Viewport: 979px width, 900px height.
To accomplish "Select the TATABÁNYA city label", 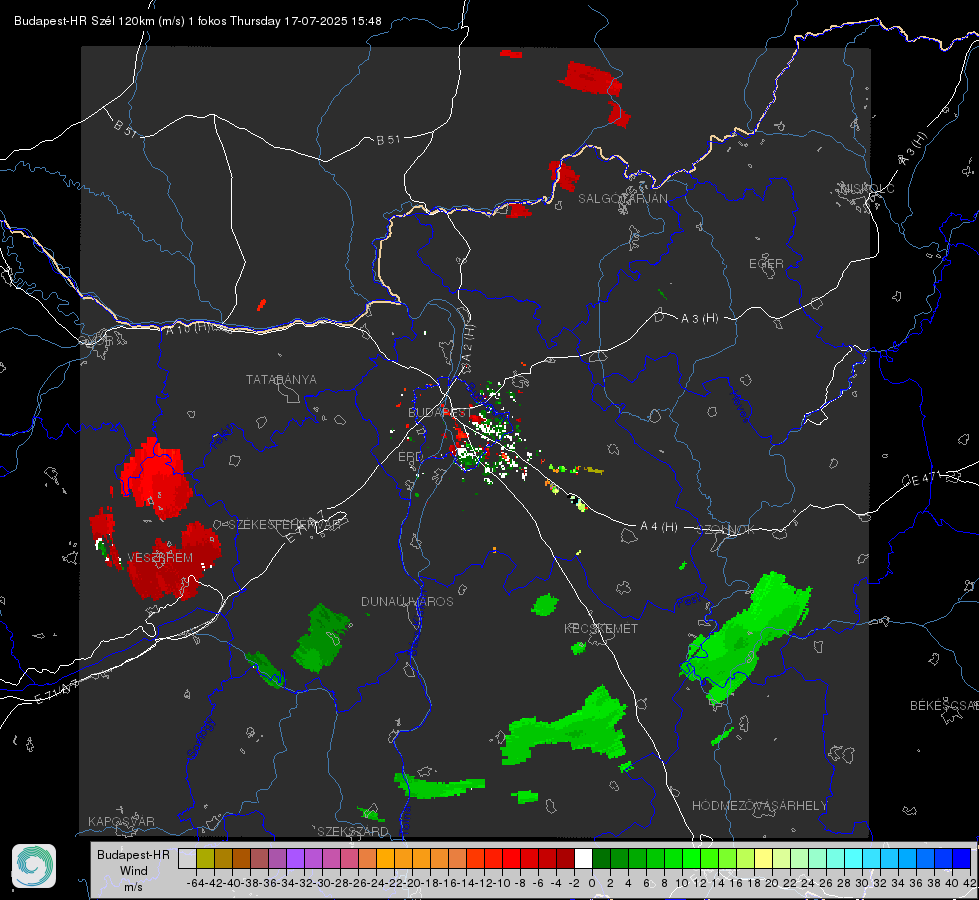I will pos(281,379).
